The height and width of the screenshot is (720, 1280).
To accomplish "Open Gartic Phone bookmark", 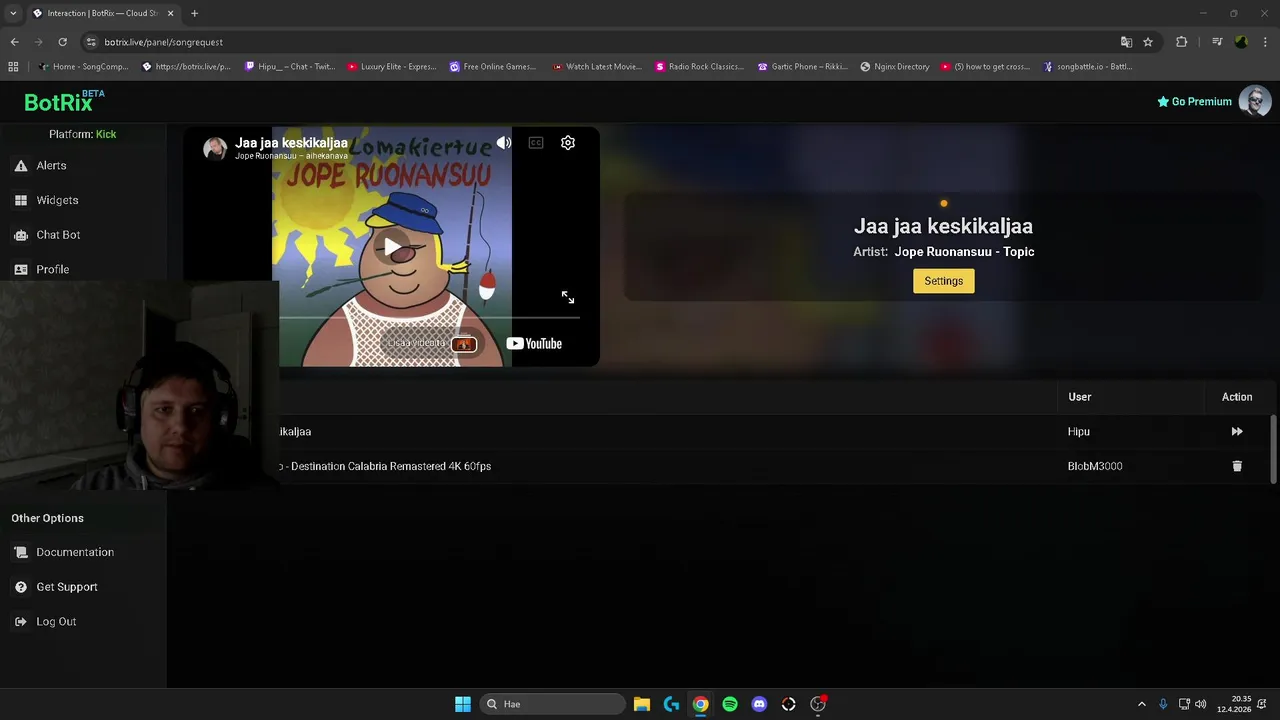I will pos(803,67).
